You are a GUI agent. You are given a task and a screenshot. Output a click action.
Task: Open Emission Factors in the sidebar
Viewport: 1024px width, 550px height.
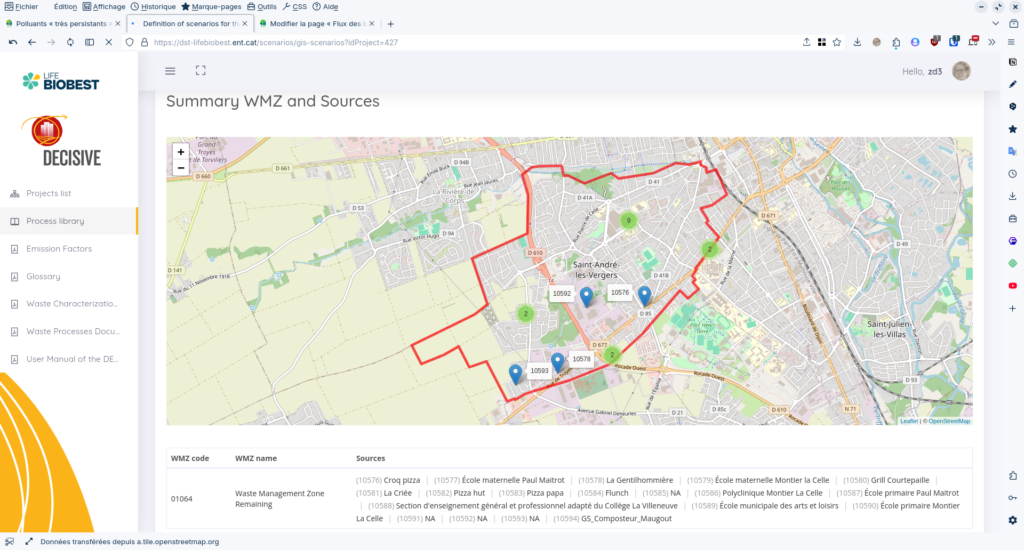tap(59, 249)
